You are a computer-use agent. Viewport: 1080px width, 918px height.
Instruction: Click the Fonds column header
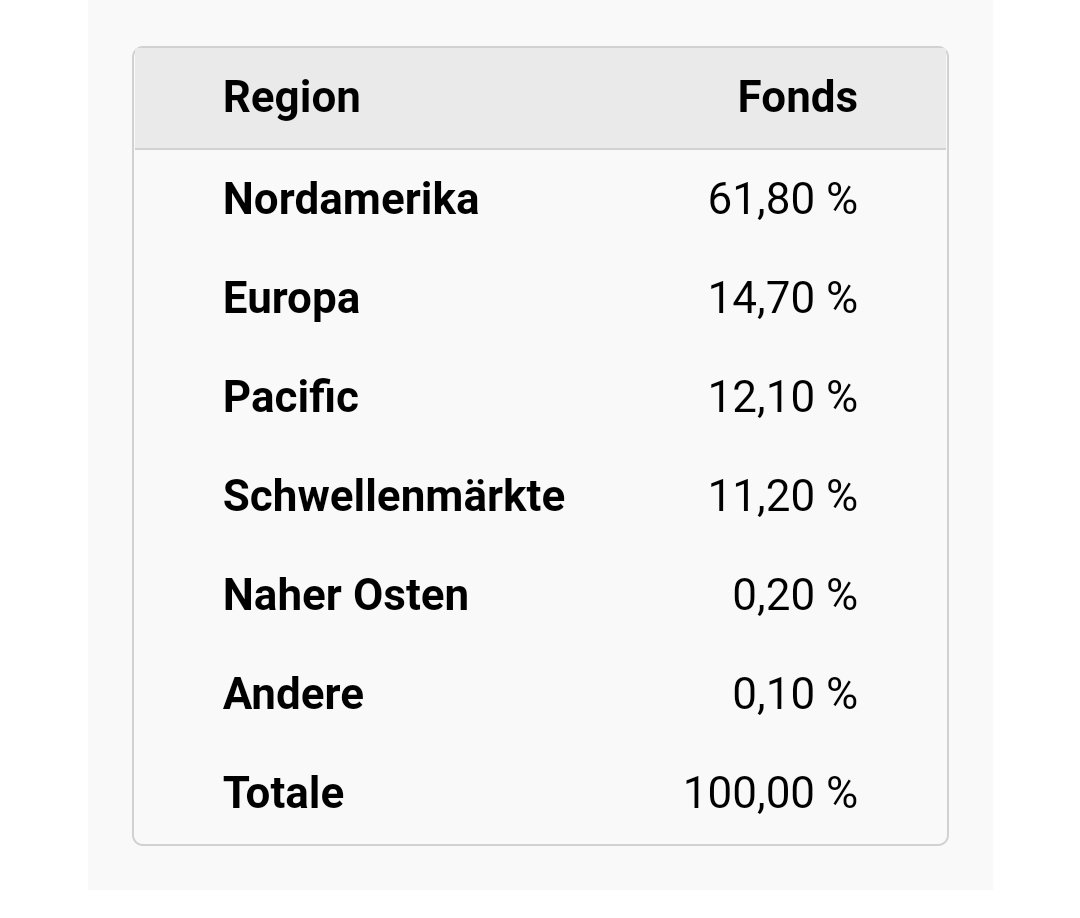click(797, 98)
